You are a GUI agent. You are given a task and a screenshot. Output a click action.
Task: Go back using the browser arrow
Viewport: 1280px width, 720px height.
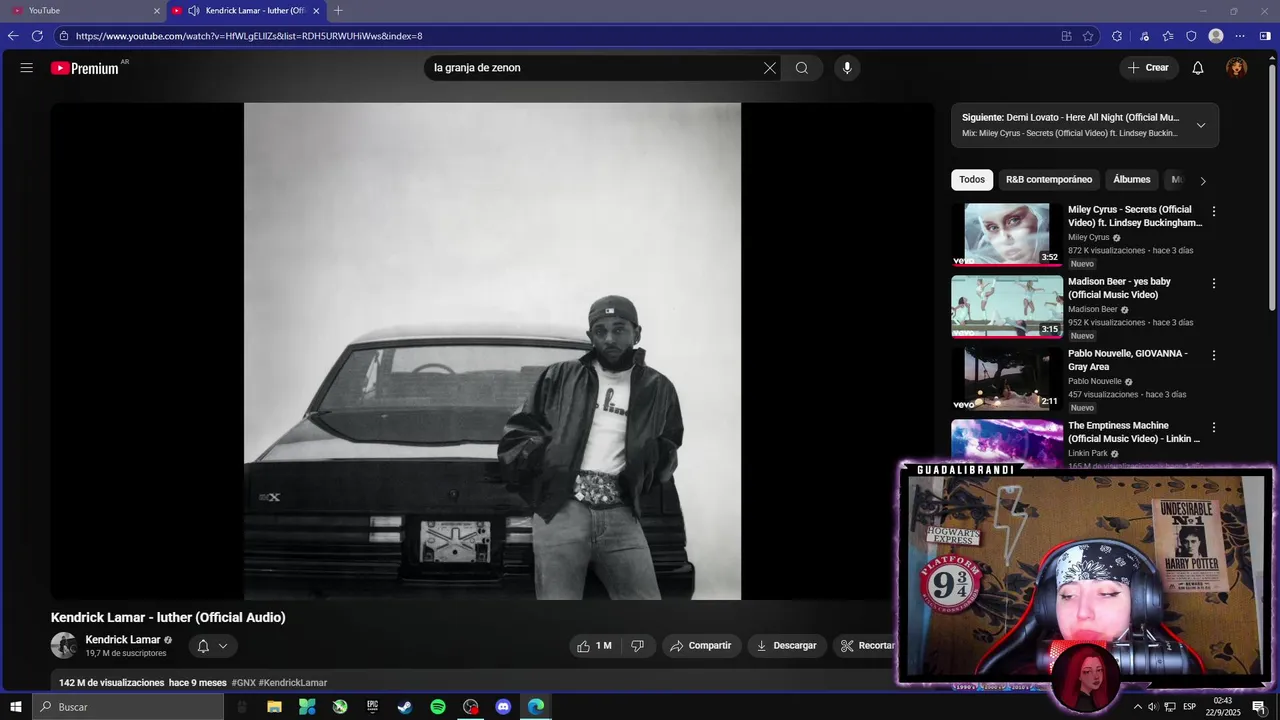coord(13,36)
